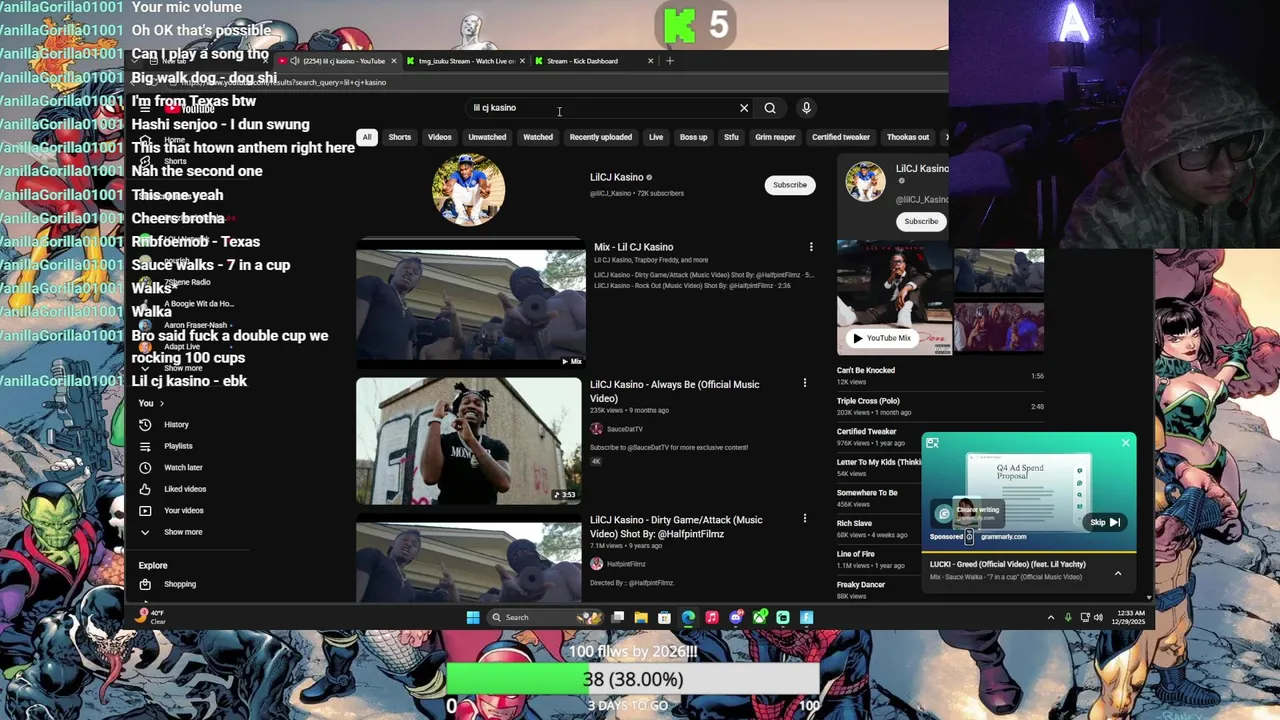Open a new browser tab with plus icon
Screen dimensions: 1280x720
click(x=670, y=61)
